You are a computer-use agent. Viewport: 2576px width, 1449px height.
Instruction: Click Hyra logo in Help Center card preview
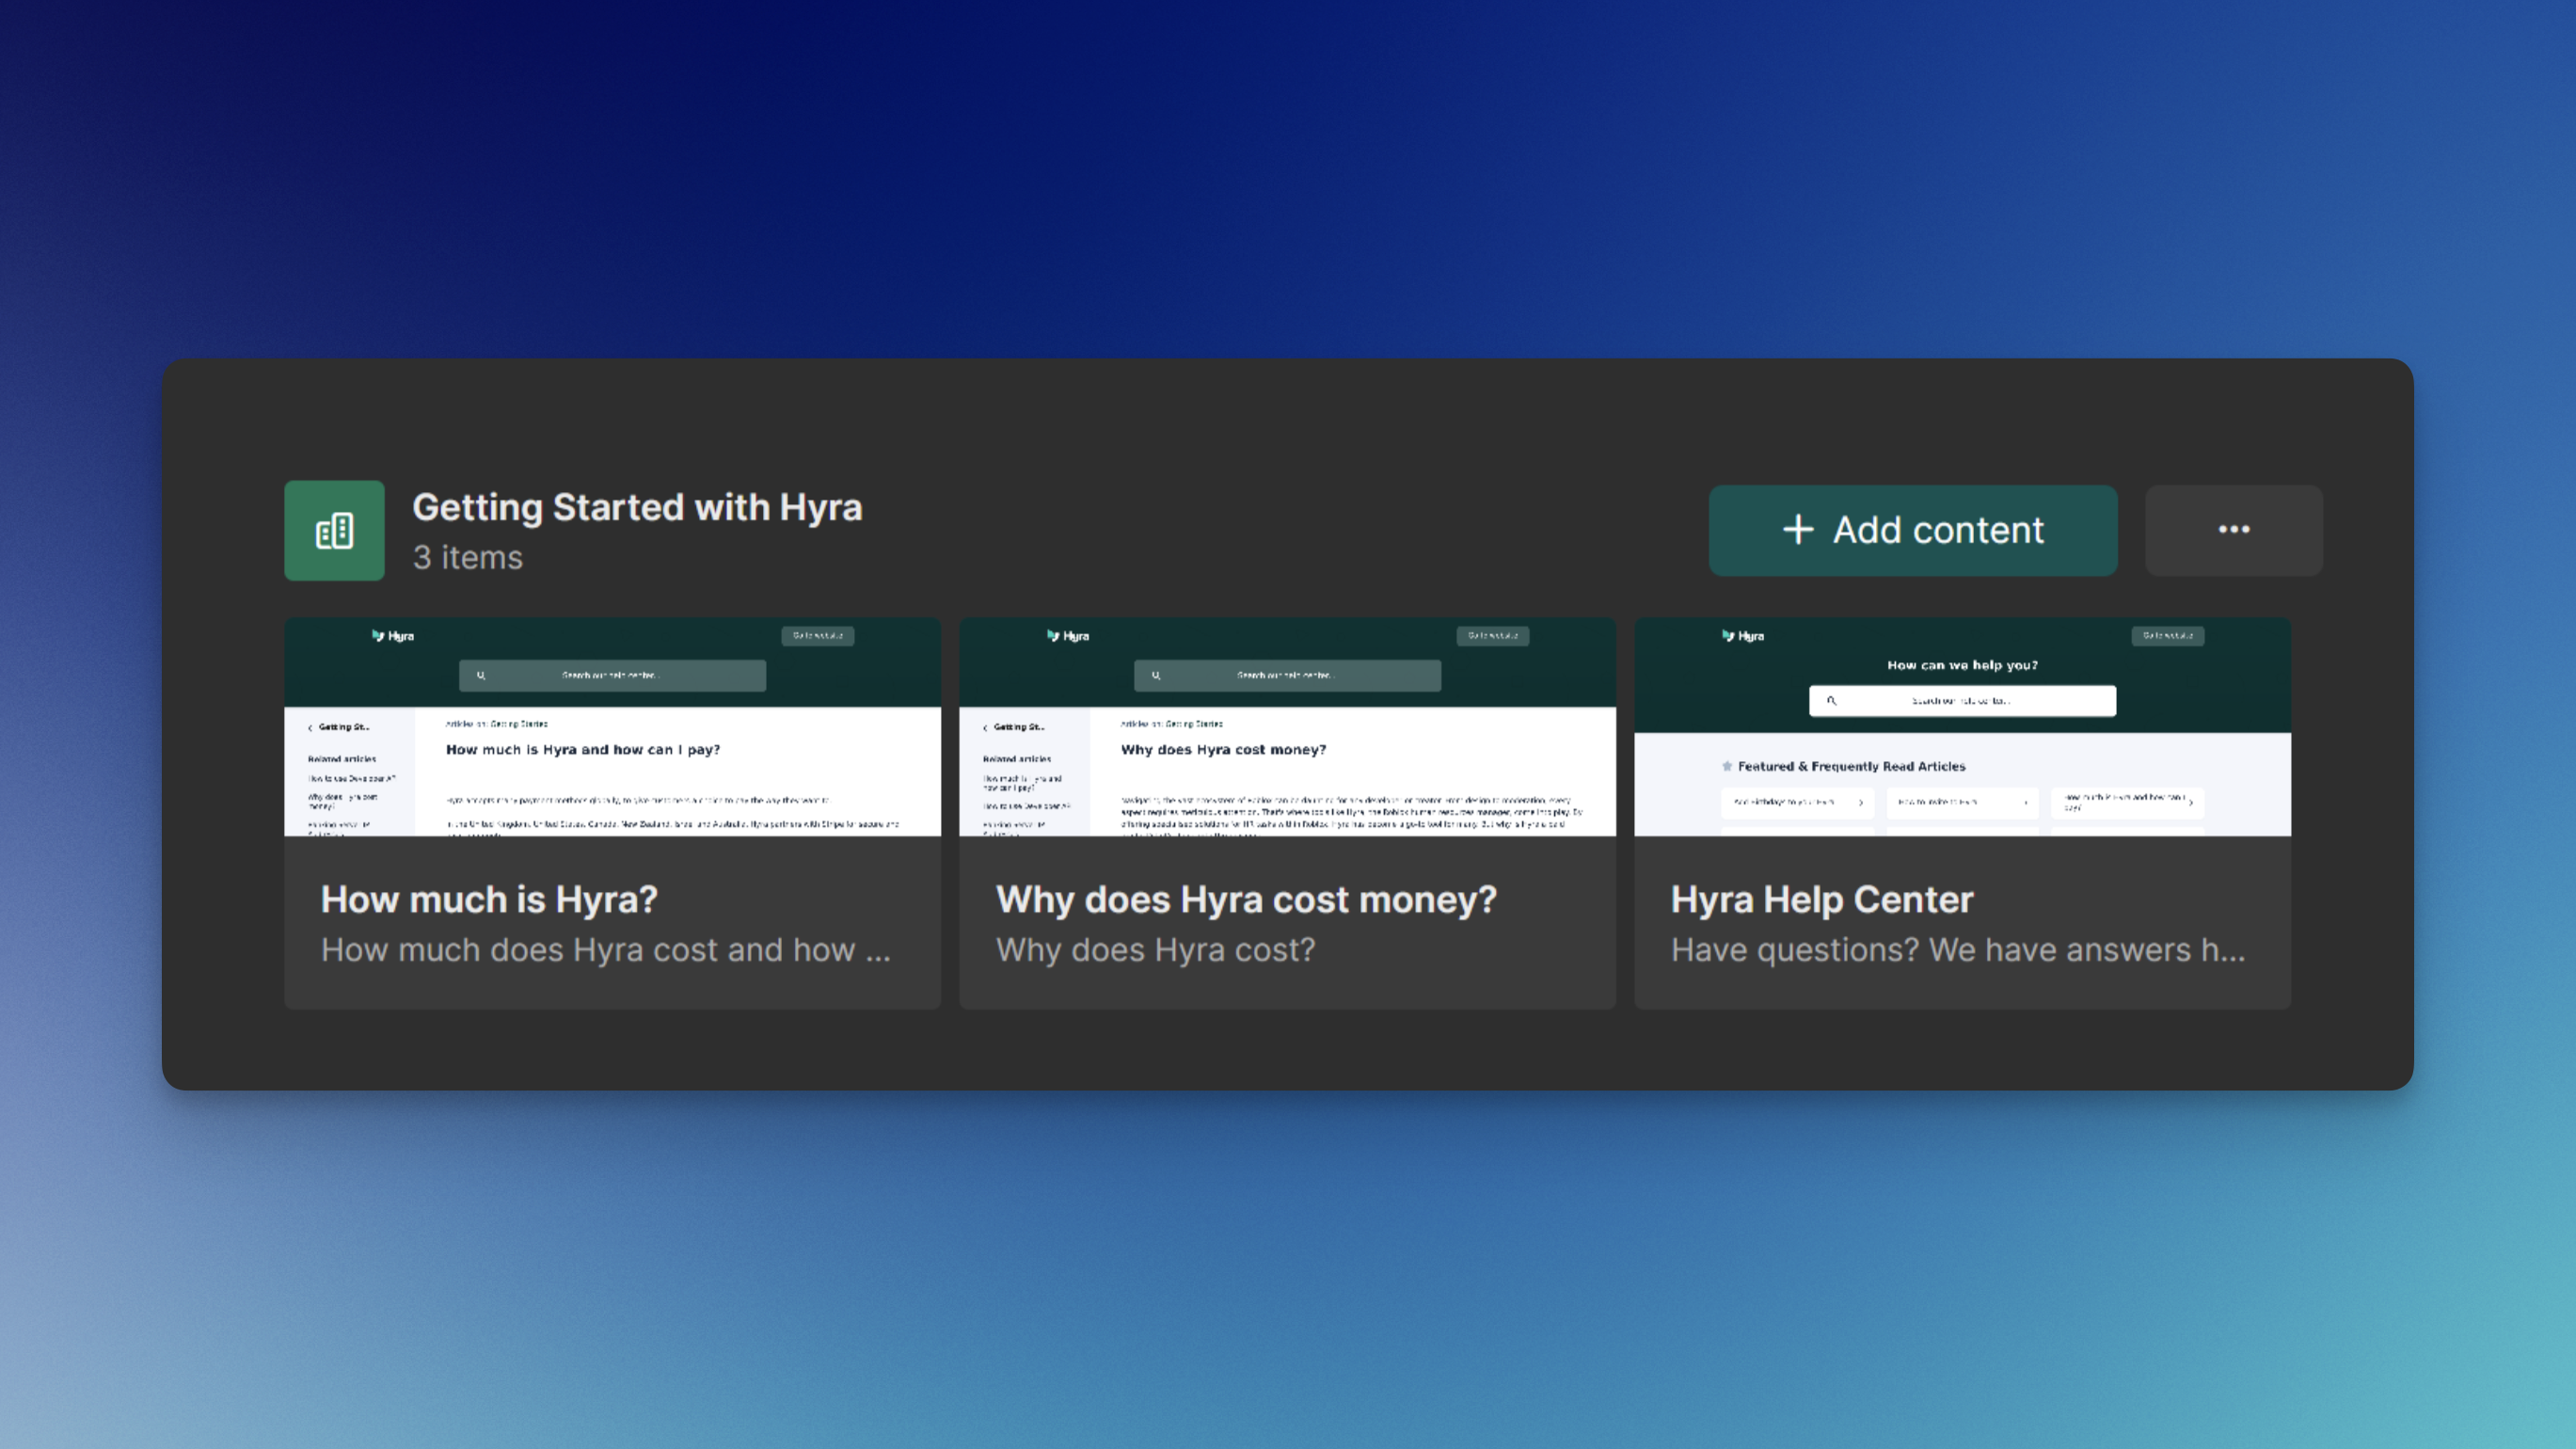1743,636
